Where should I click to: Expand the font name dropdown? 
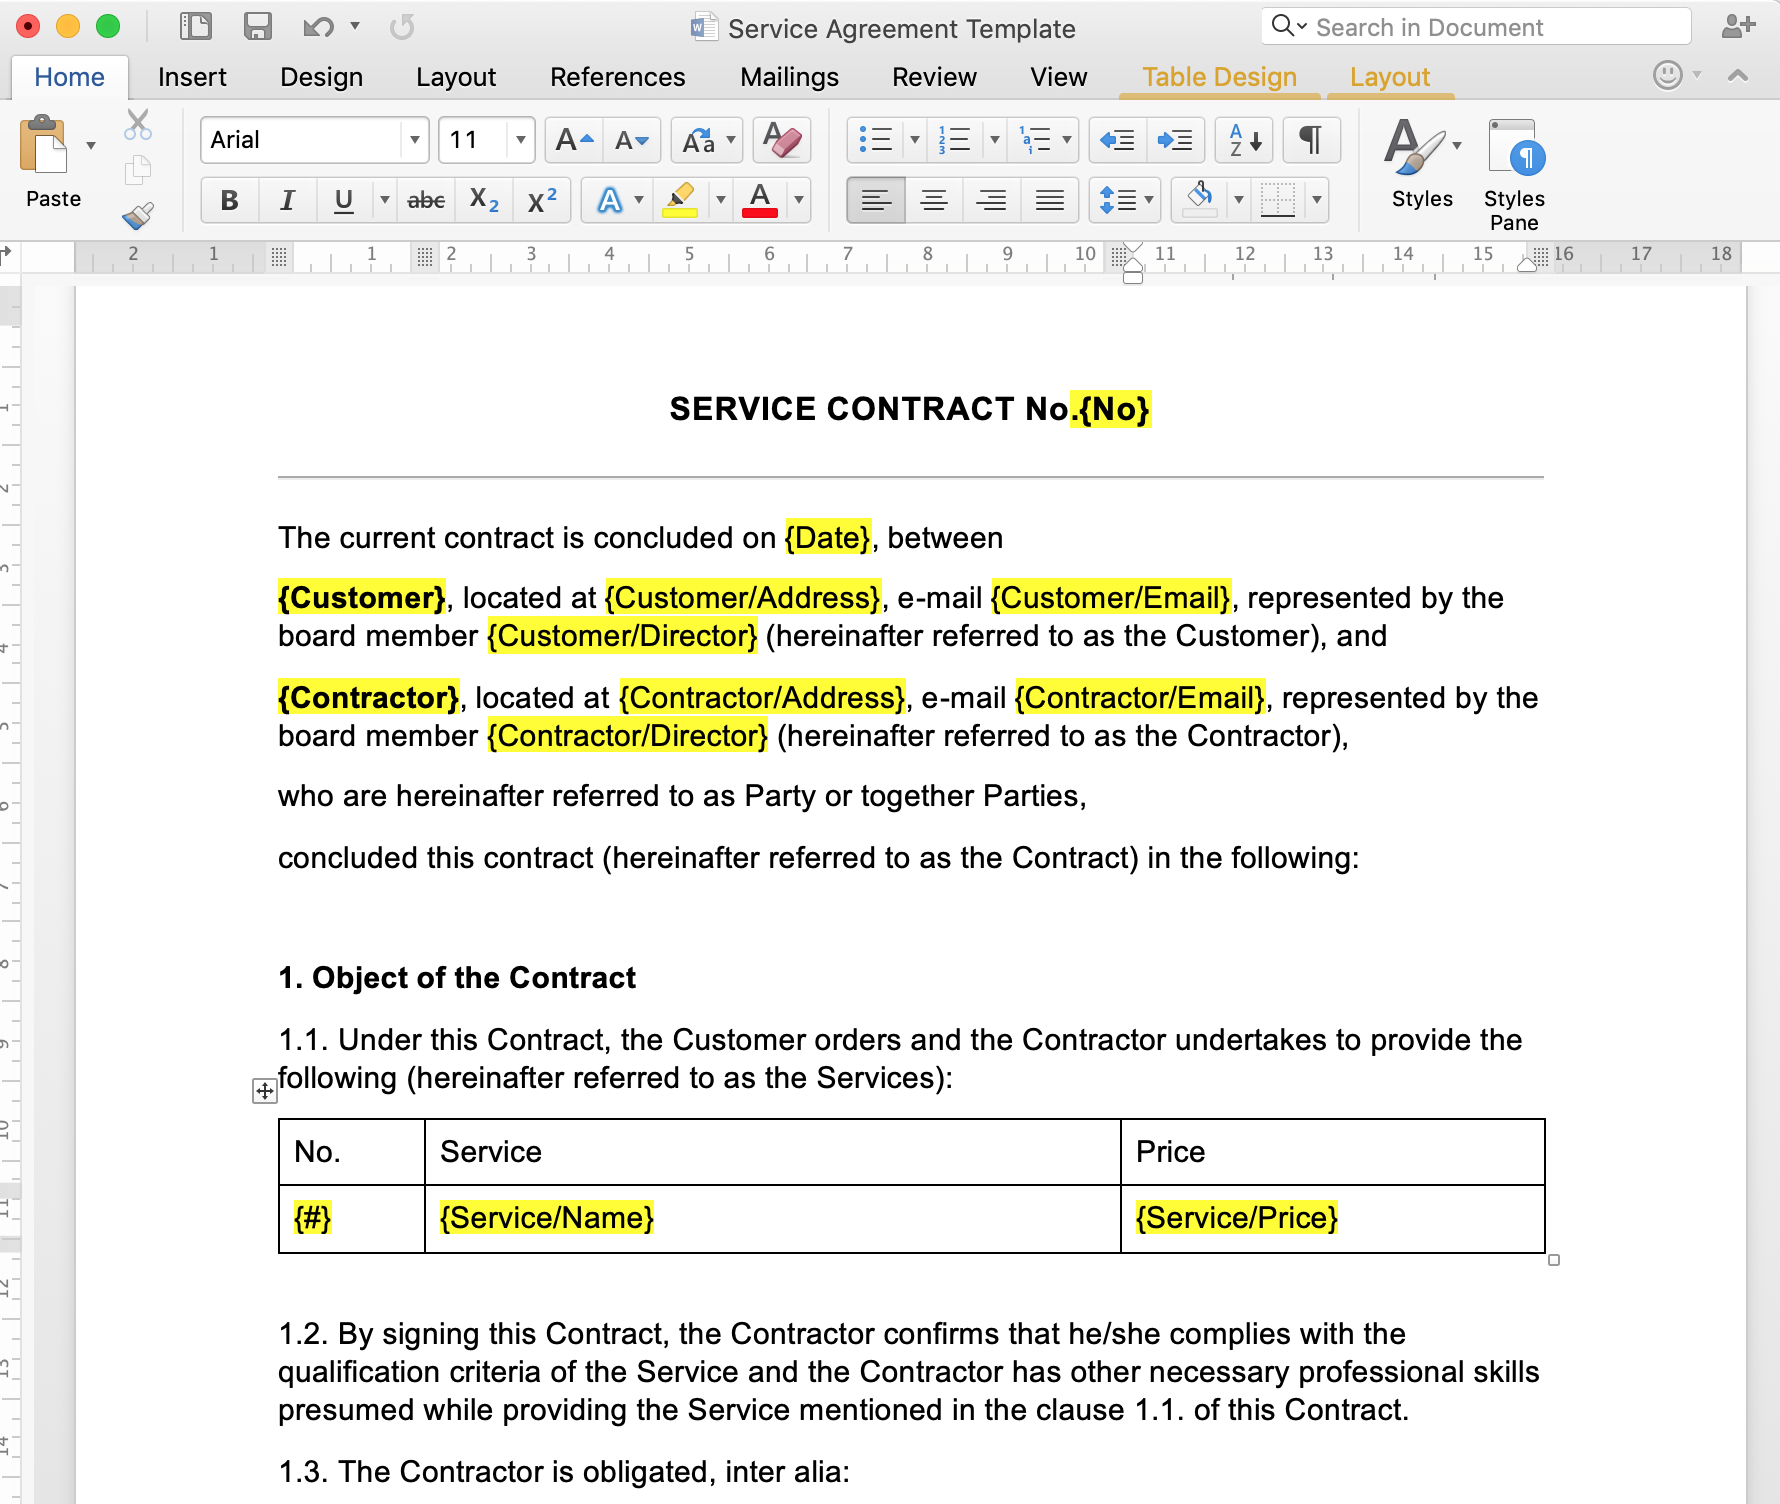414,140
